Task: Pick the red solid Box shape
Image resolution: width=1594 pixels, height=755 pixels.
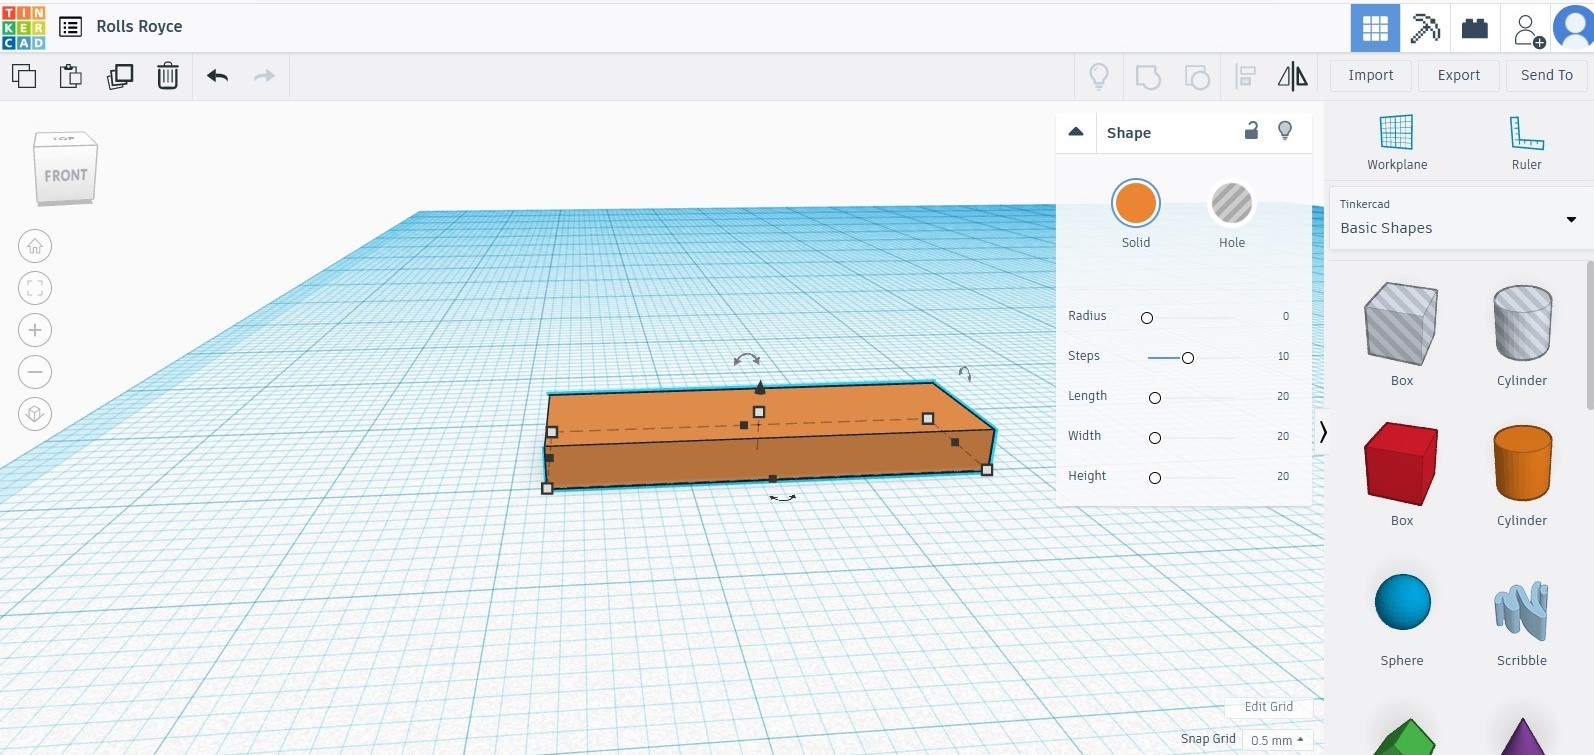Action: [x=1401, y=463]
